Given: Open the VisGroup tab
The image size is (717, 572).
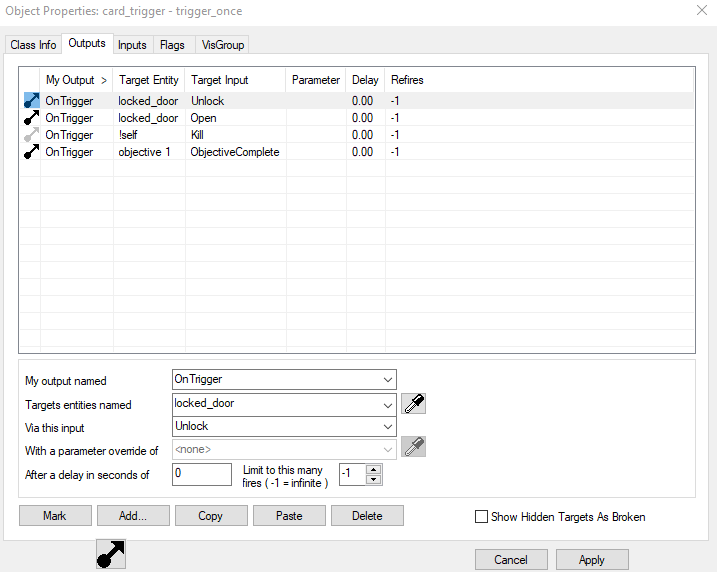Looking at the screenshot, I should pos(223,45).
